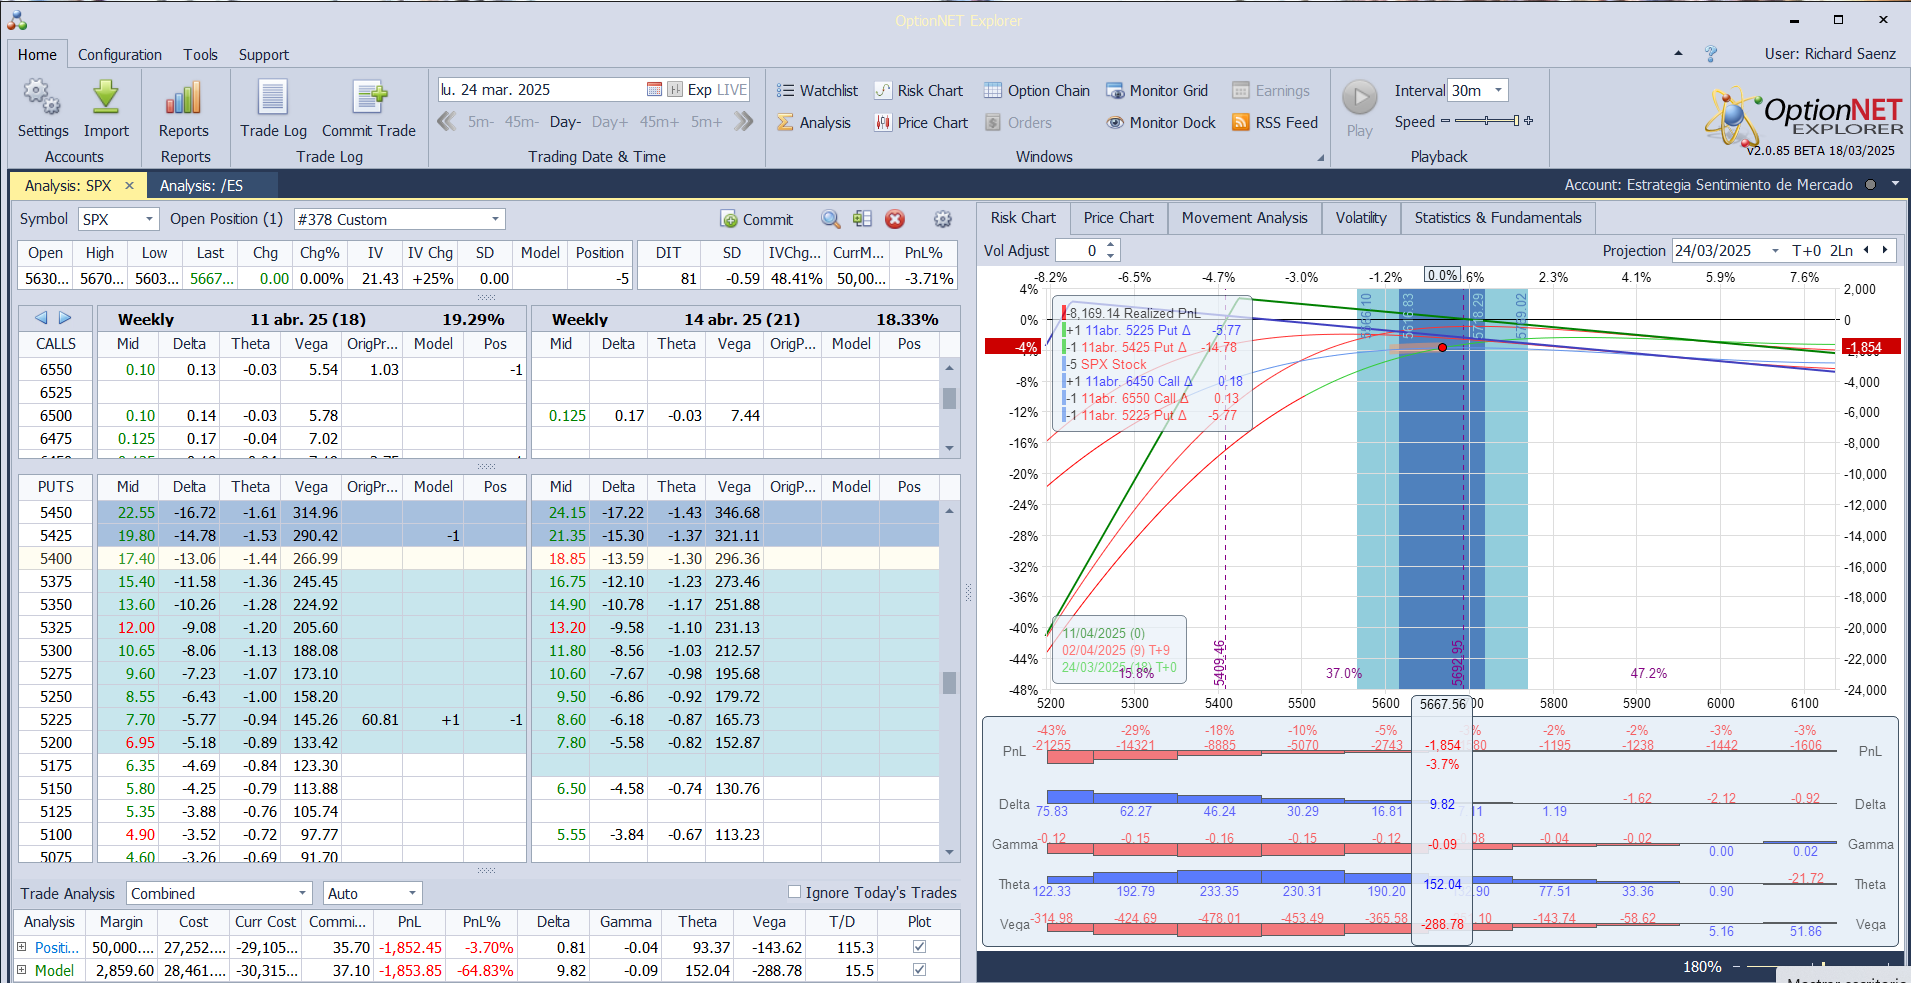Viewport: 1911px width, 983px height.
Task: Toggle Plot checkbox for Position row
Action: [919, 947]
